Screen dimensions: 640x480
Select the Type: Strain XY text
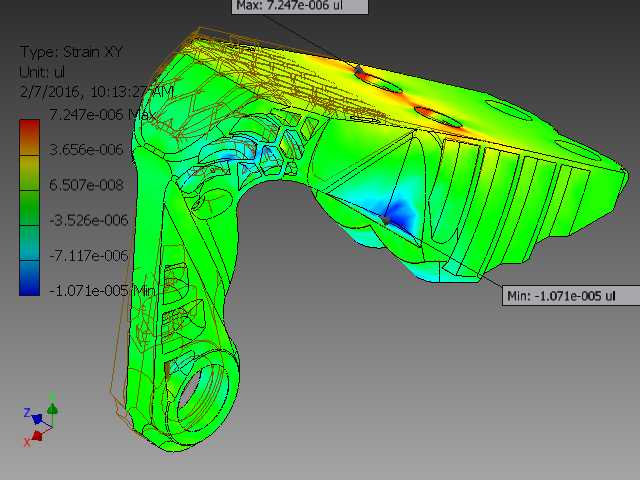pos(71,52)
